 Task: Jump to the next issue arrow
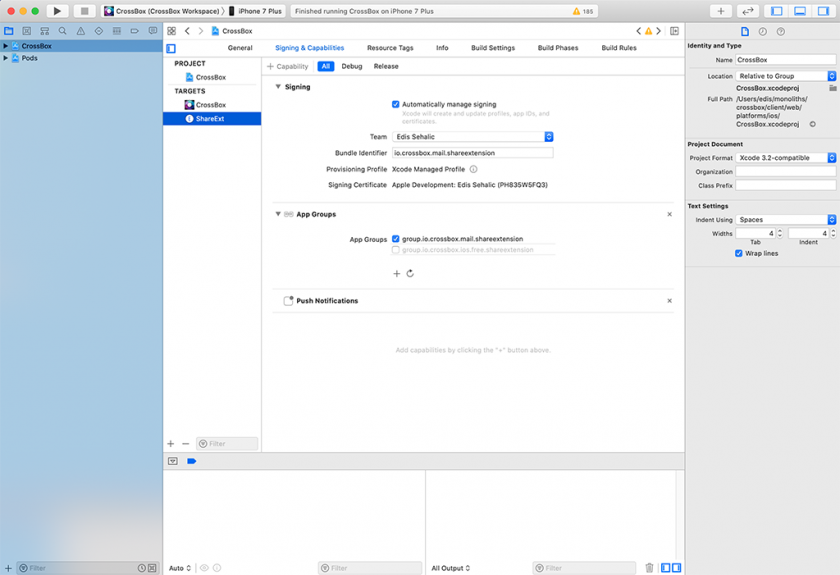click(658, 31)
